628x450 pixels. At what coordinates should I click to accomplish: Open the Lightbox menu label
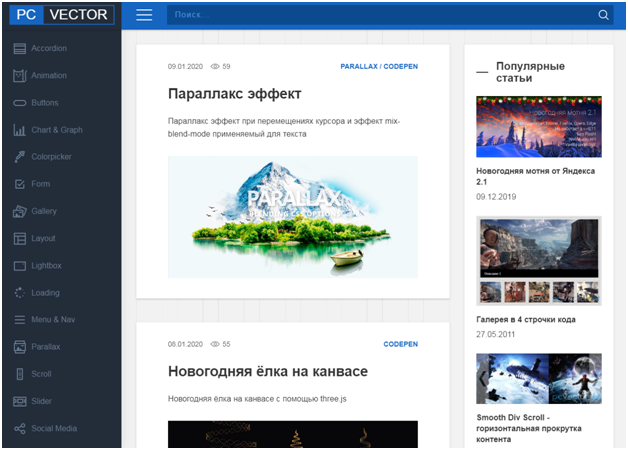coord(46,266)
